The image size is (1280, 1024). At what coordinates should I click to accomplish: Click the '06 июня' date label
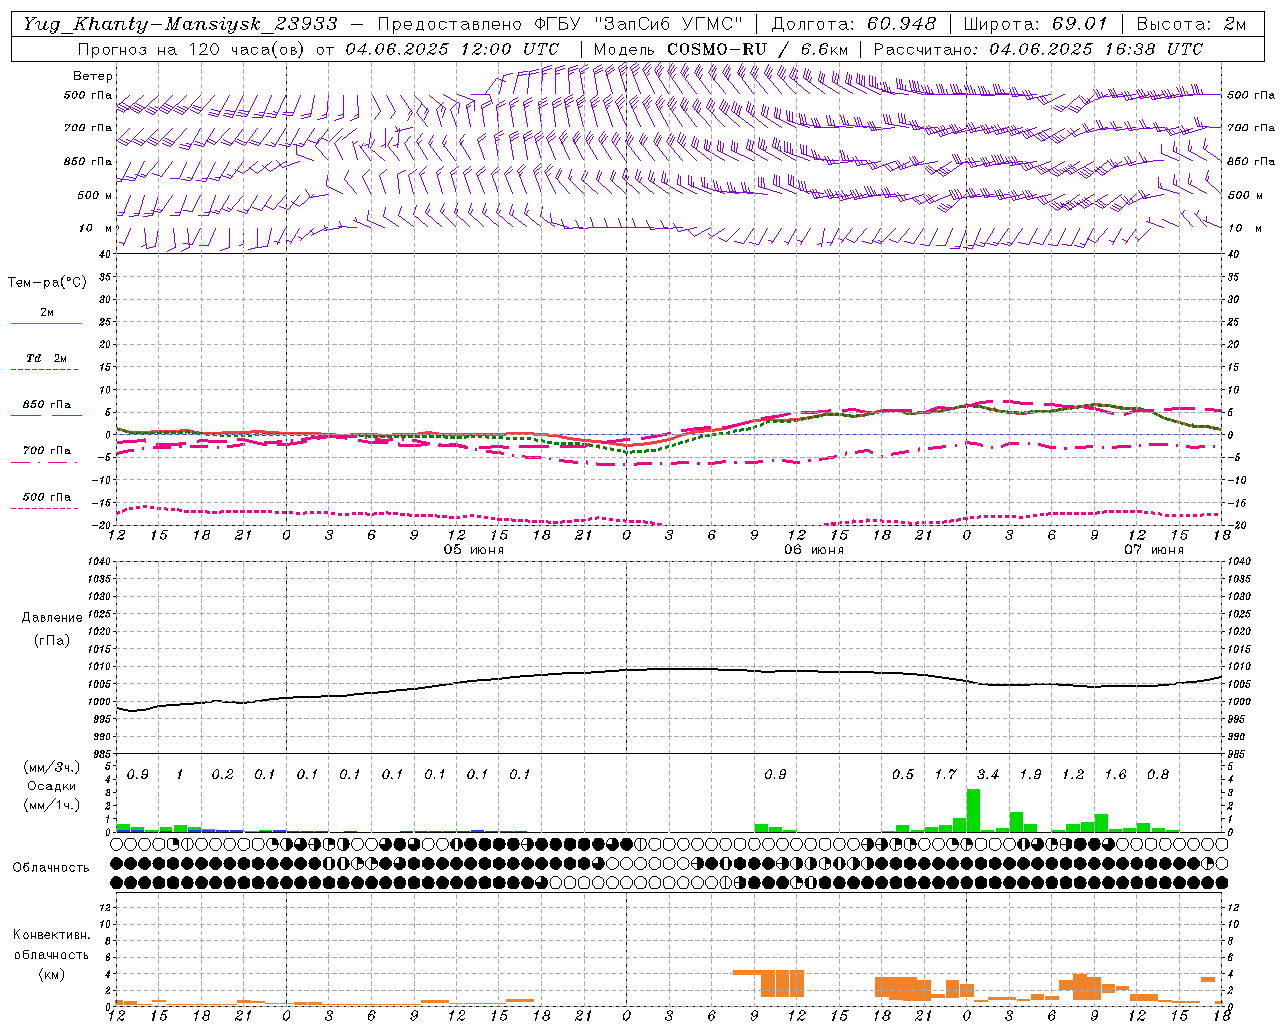point(813,550)
